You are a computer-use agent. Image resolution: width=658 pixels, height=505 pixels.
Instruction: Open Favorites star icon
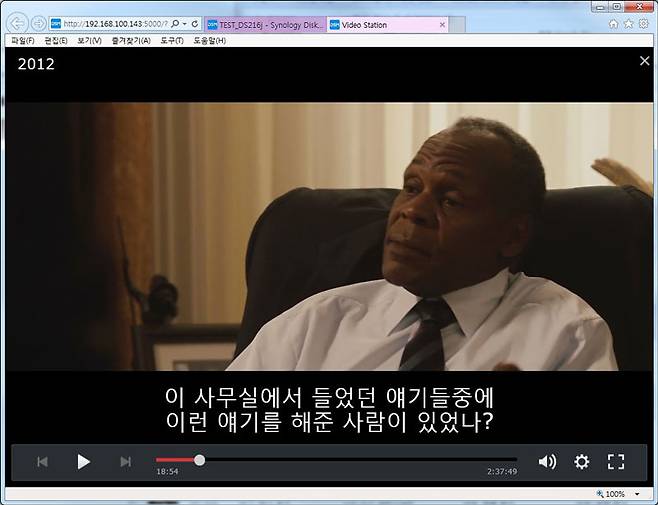[628, 24]
